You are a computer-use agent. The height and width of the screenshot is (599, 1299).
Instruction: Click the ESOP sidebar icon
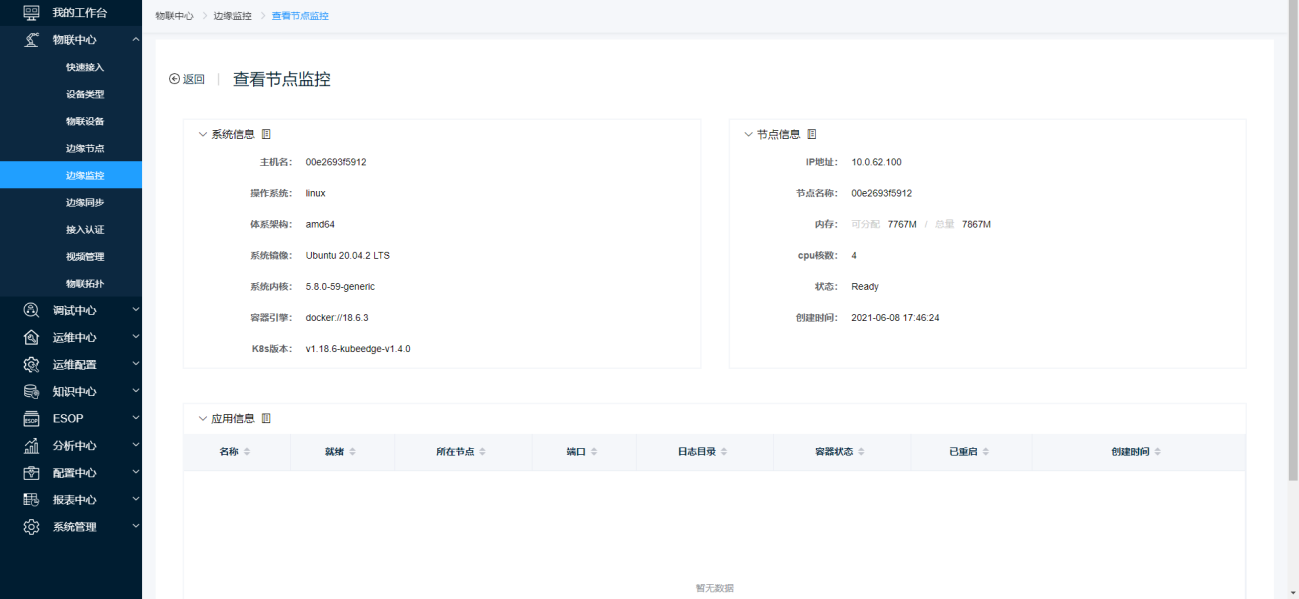[31, 419]
